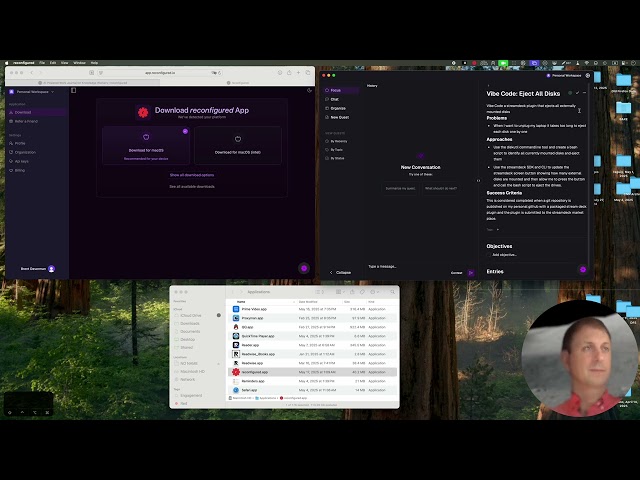Toggle dark mode moon icon in web app
This screenshot has height=480, width=640.
[309, 90]
